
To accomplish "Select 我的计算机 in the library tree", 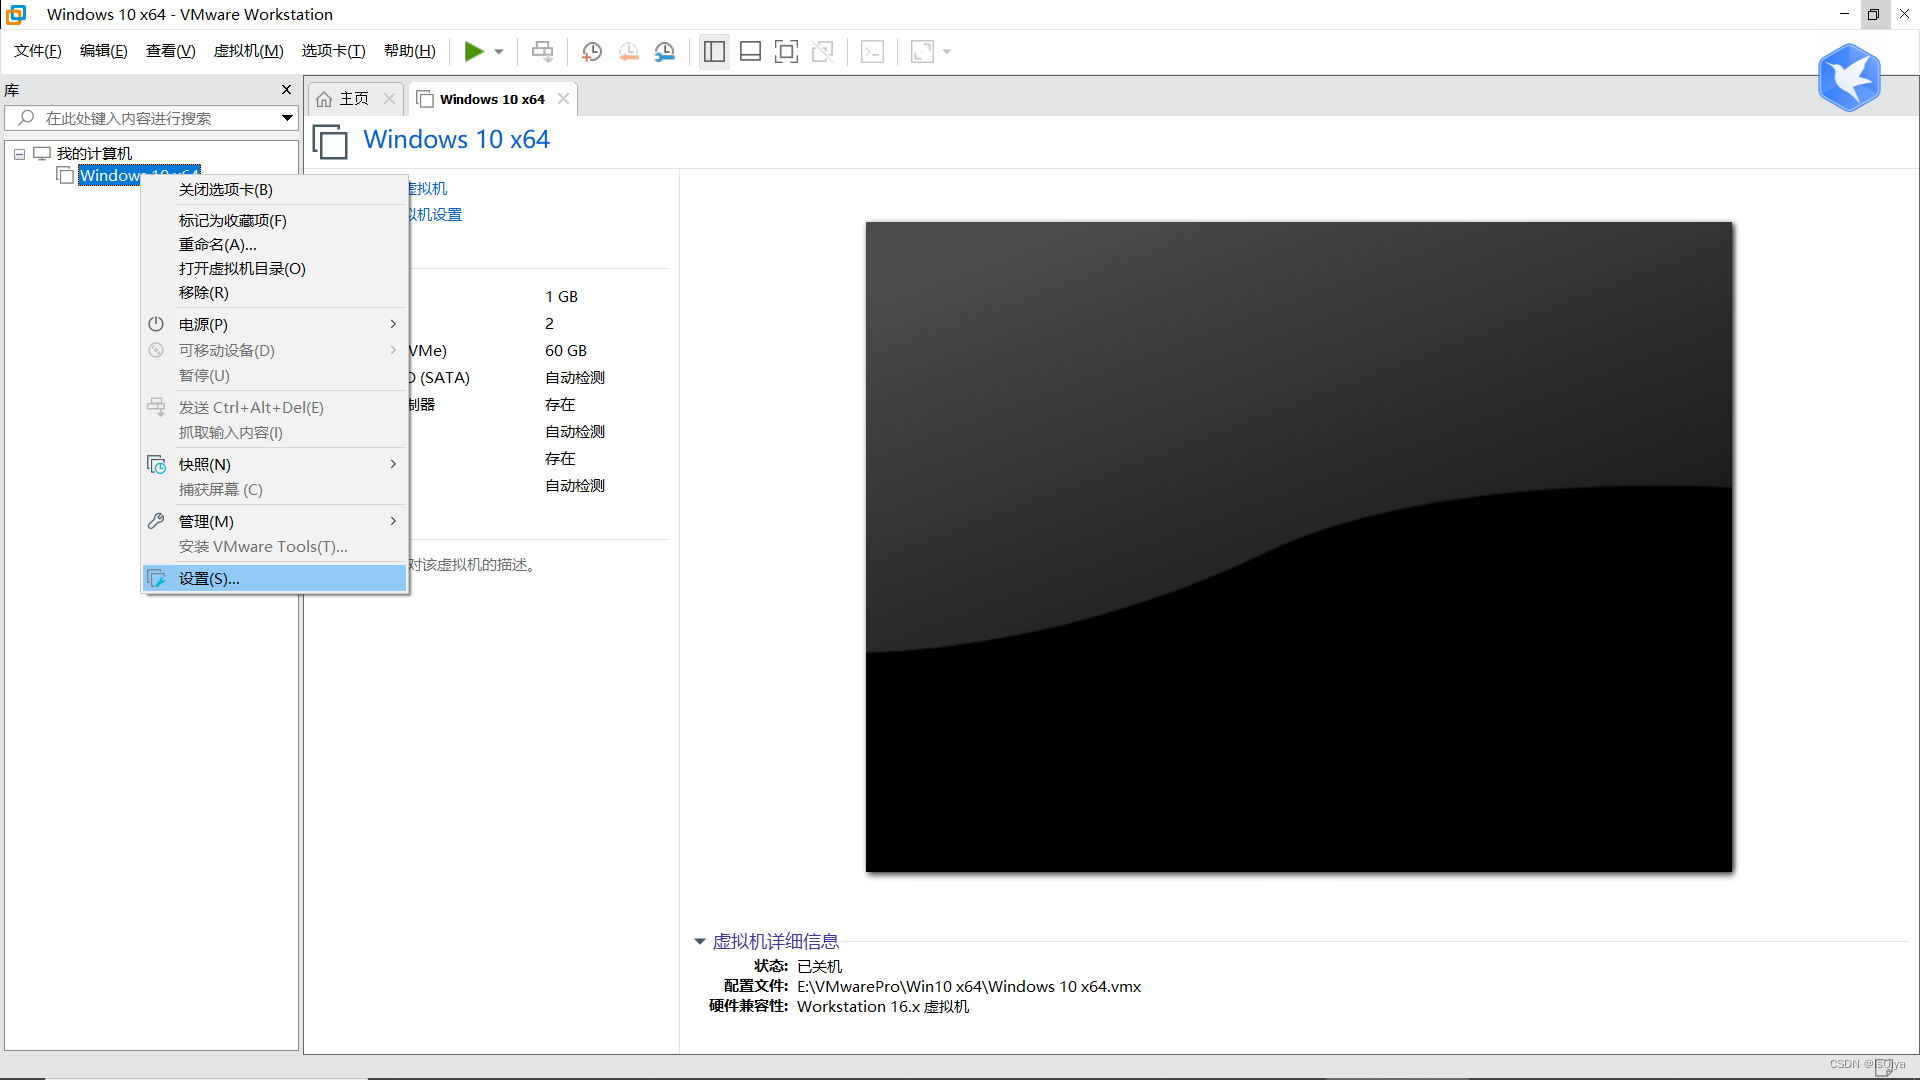I will click(94, 153).
